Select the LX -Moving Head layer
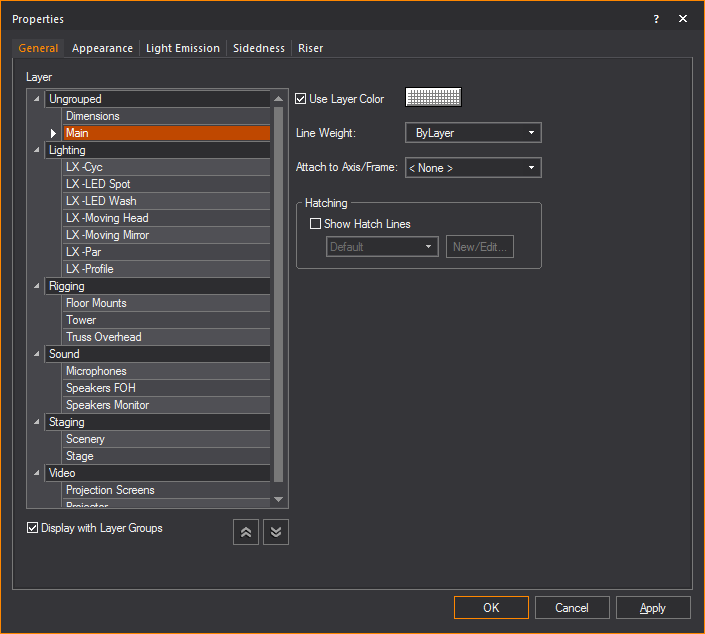The height and width of the screenshot is (634, 705). pos(107,218)
